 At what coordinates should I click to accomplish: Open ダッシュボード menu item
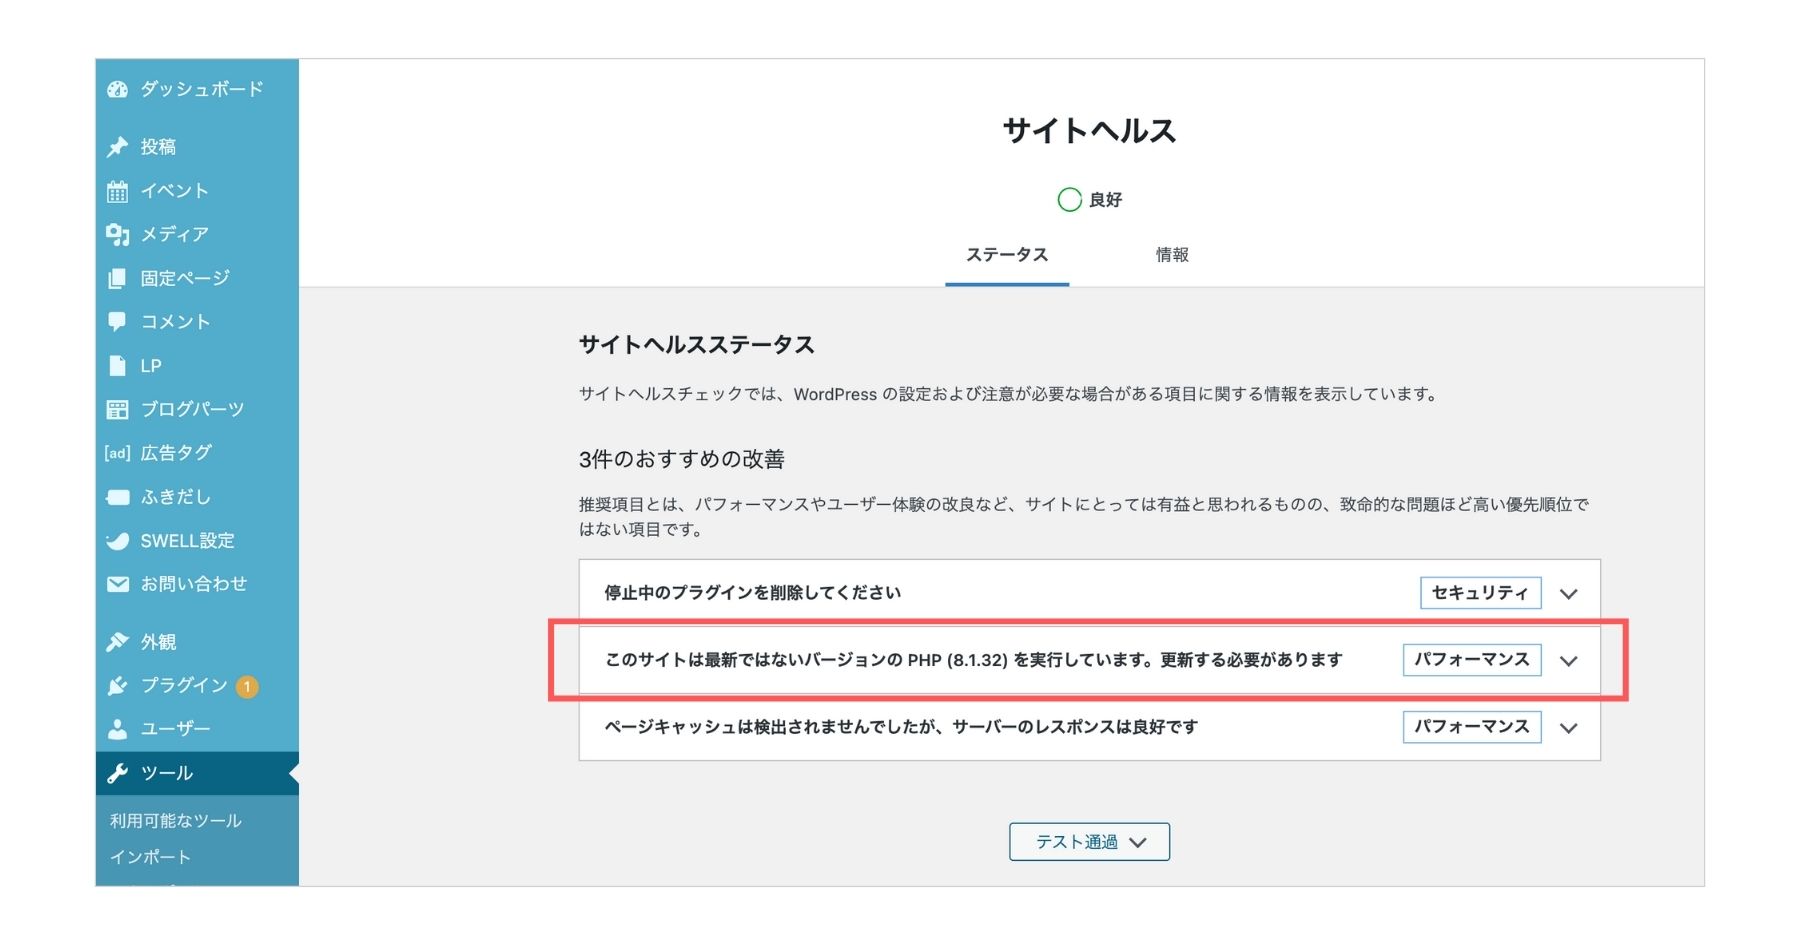pyautogui.click(x=202, y=89)
